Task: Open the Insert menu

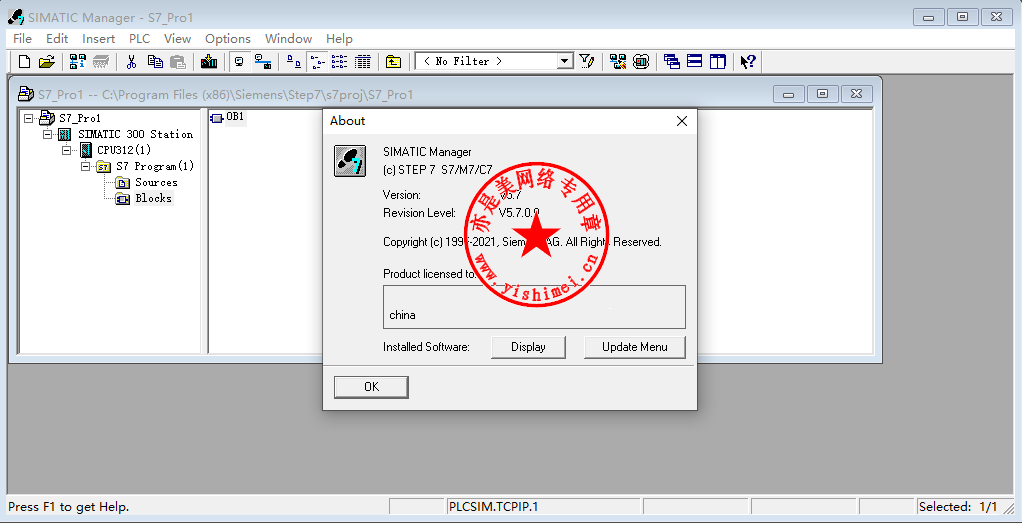Action: [98, 38]
